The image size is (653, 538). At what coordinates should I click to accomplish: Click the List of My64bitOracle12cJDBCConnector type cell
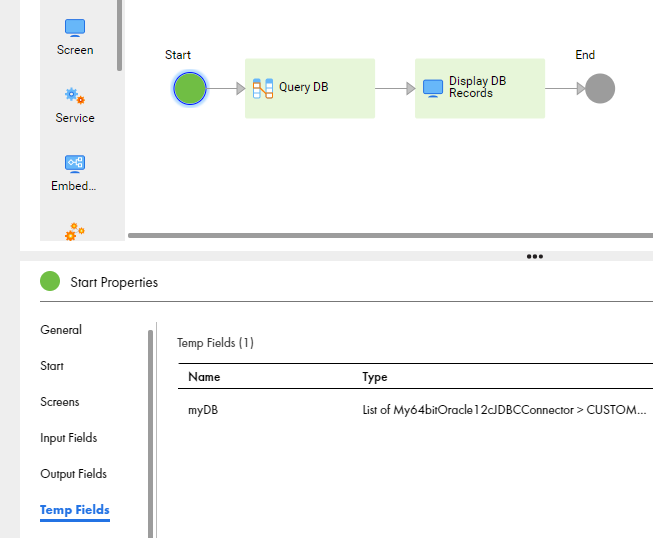click(504, 410)
